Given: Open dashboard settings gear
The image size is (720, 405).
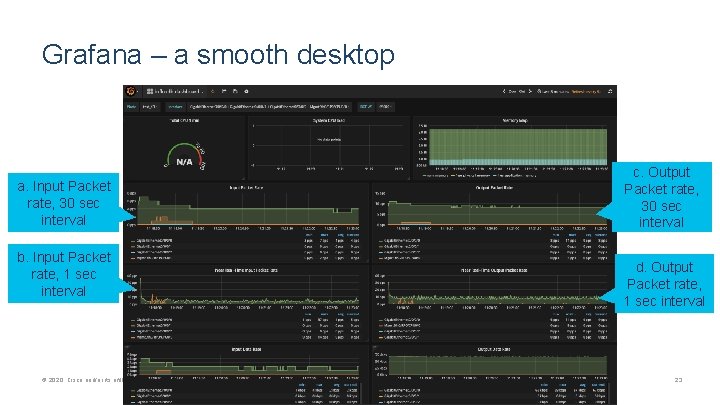Looking at the screenshot, I should coord(246,91).
